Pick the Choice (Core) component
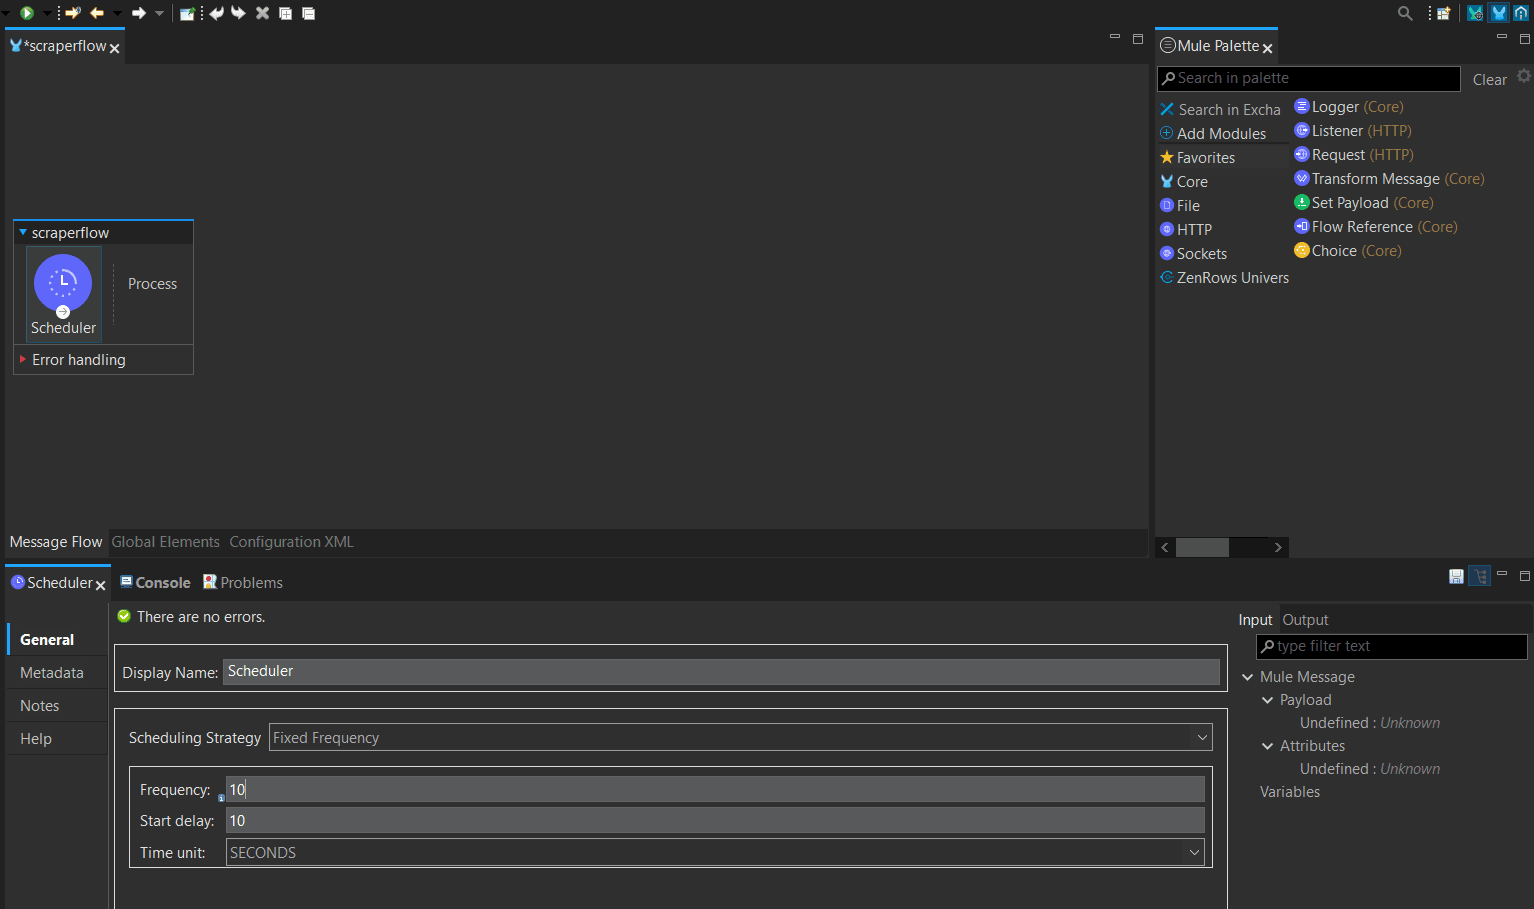Image resolution: width=1534 pixels, height=909 pixels. click(x=1348, y=251)
